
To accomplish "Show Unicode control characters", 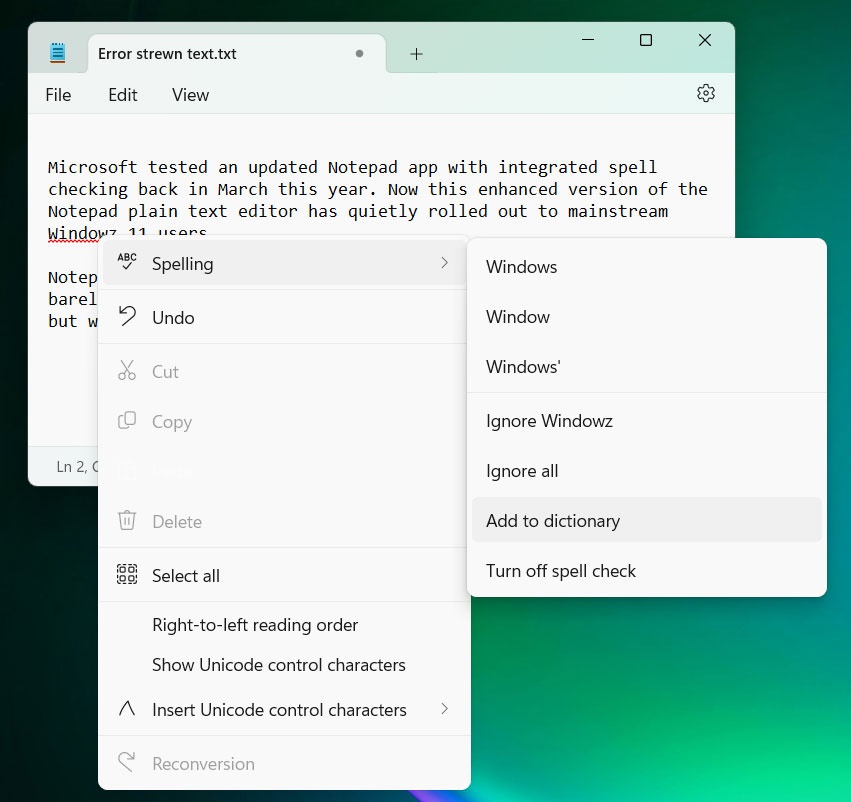I will (278, 664).
